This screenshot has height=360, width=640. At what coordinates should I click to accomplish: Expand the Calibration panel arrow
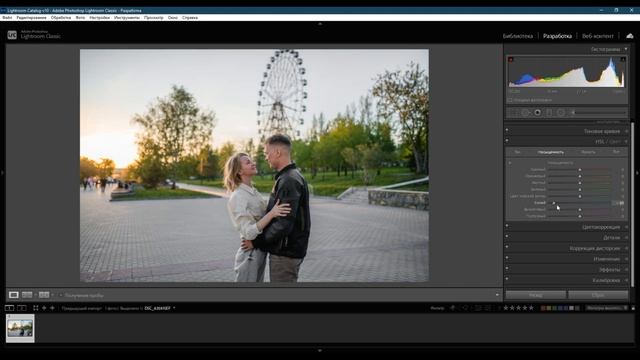tap(626, 280)
